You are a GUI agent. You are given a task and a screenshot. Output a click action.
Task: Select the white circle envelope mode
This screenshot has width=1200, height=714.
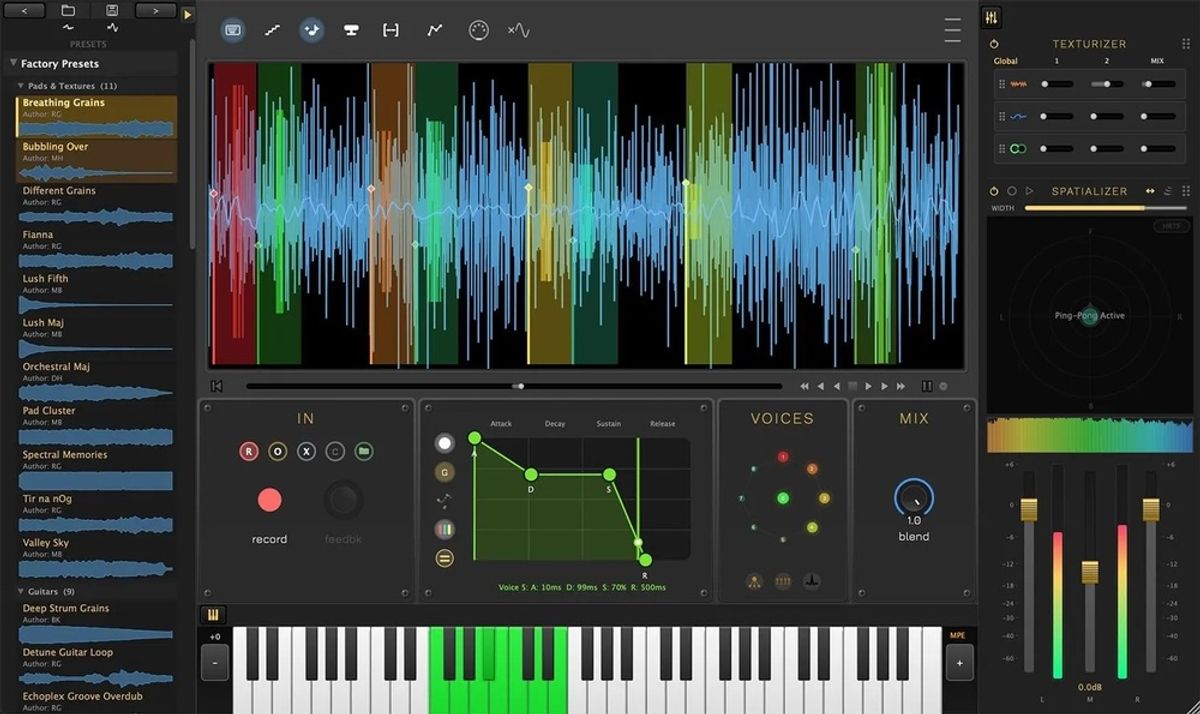[x=444, y=443]
